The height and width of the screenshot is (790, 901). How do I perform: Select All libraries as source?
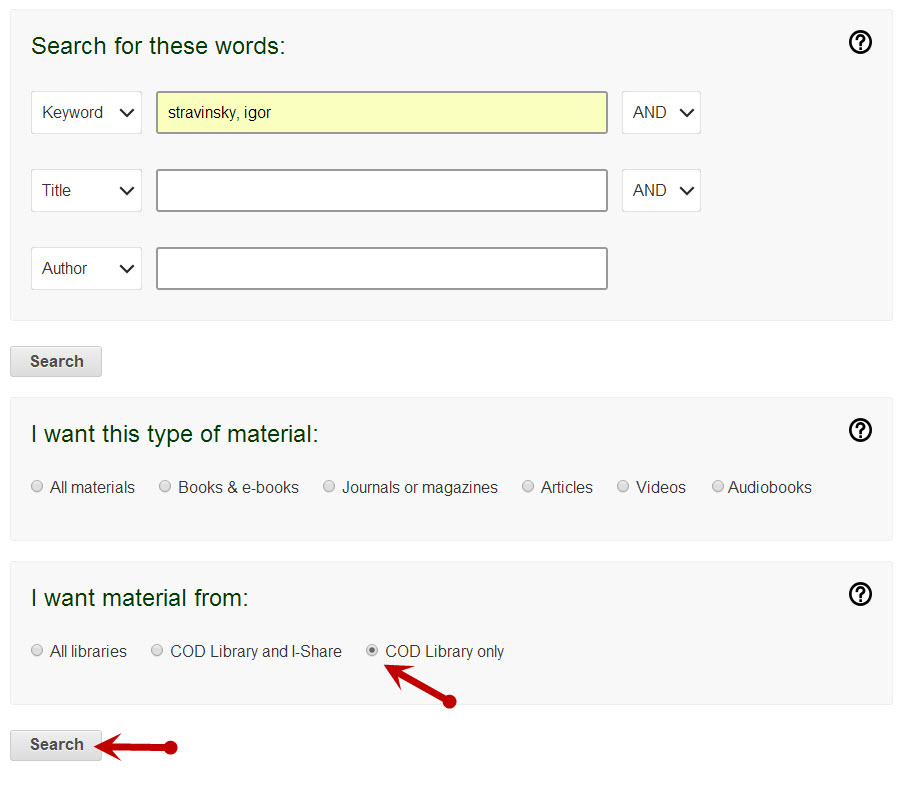click(38, 651)
